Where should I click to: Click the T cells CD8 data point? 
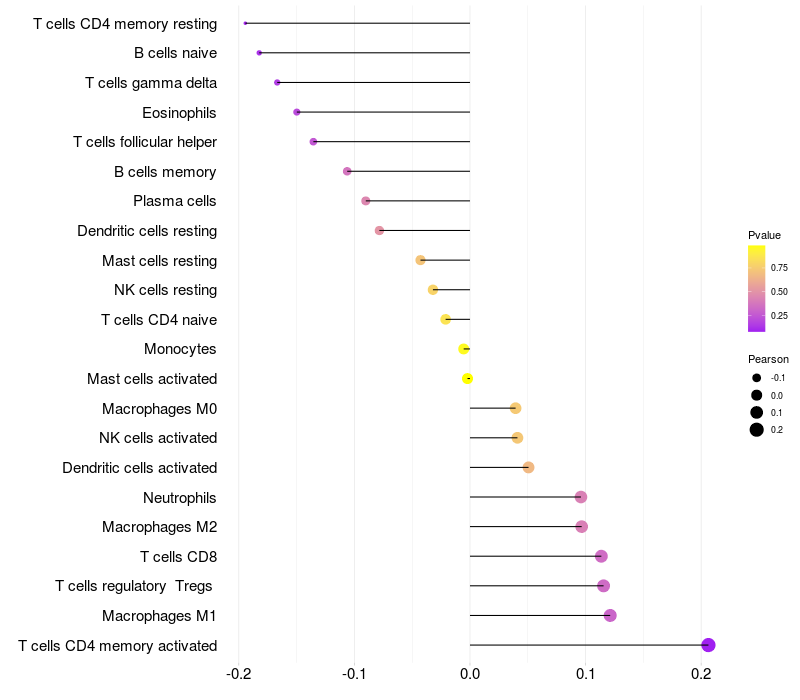coord(601,556)
